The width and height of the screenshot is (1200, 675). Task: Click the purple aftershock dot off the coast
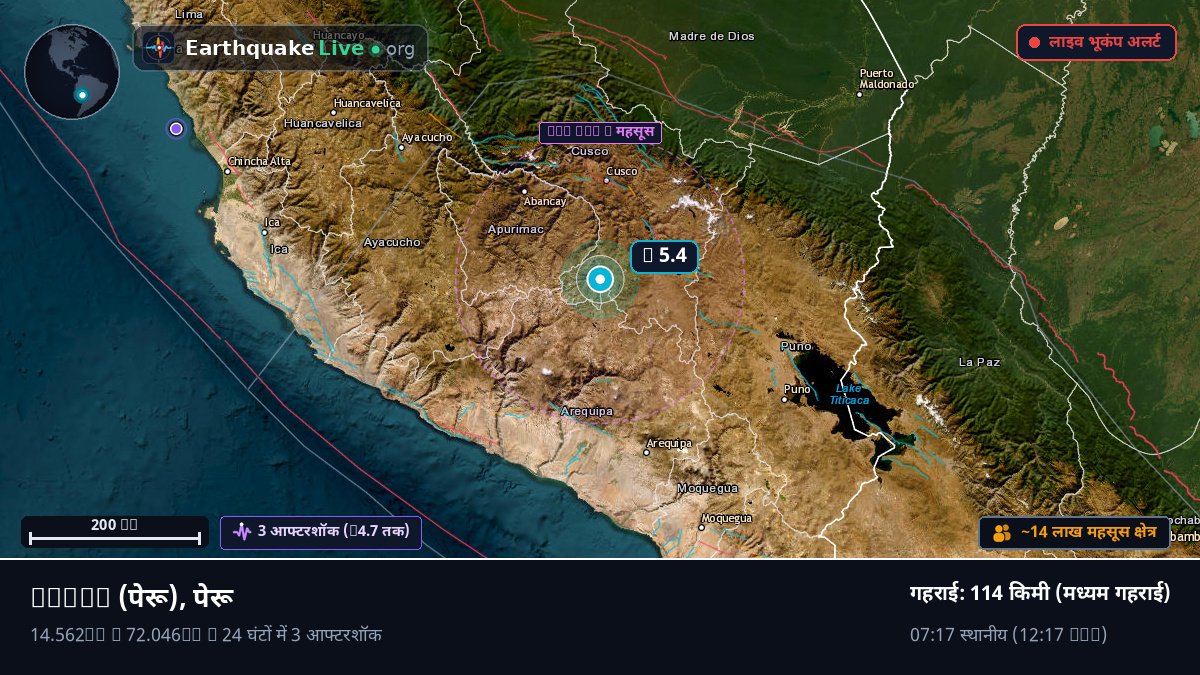tap(177, 128)
